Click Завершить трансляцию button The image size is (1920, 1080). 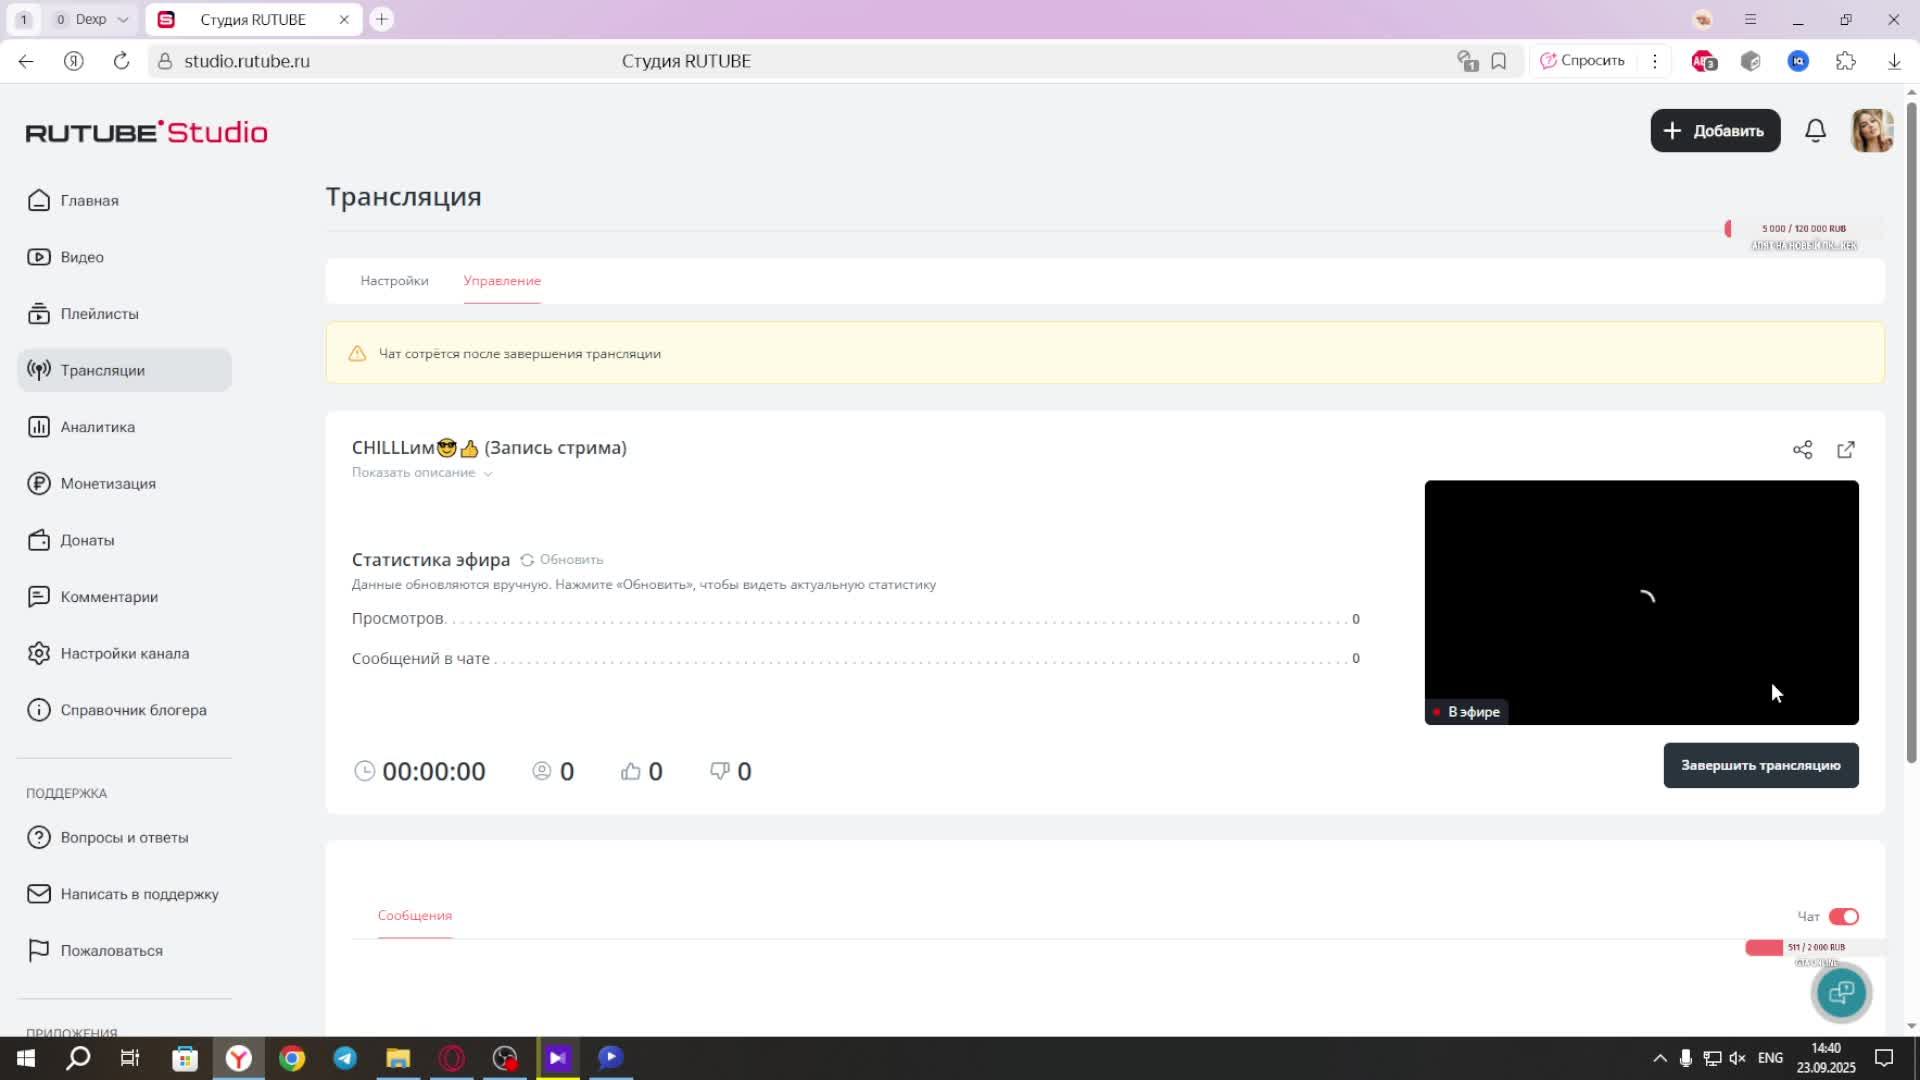coord(1760,765)
